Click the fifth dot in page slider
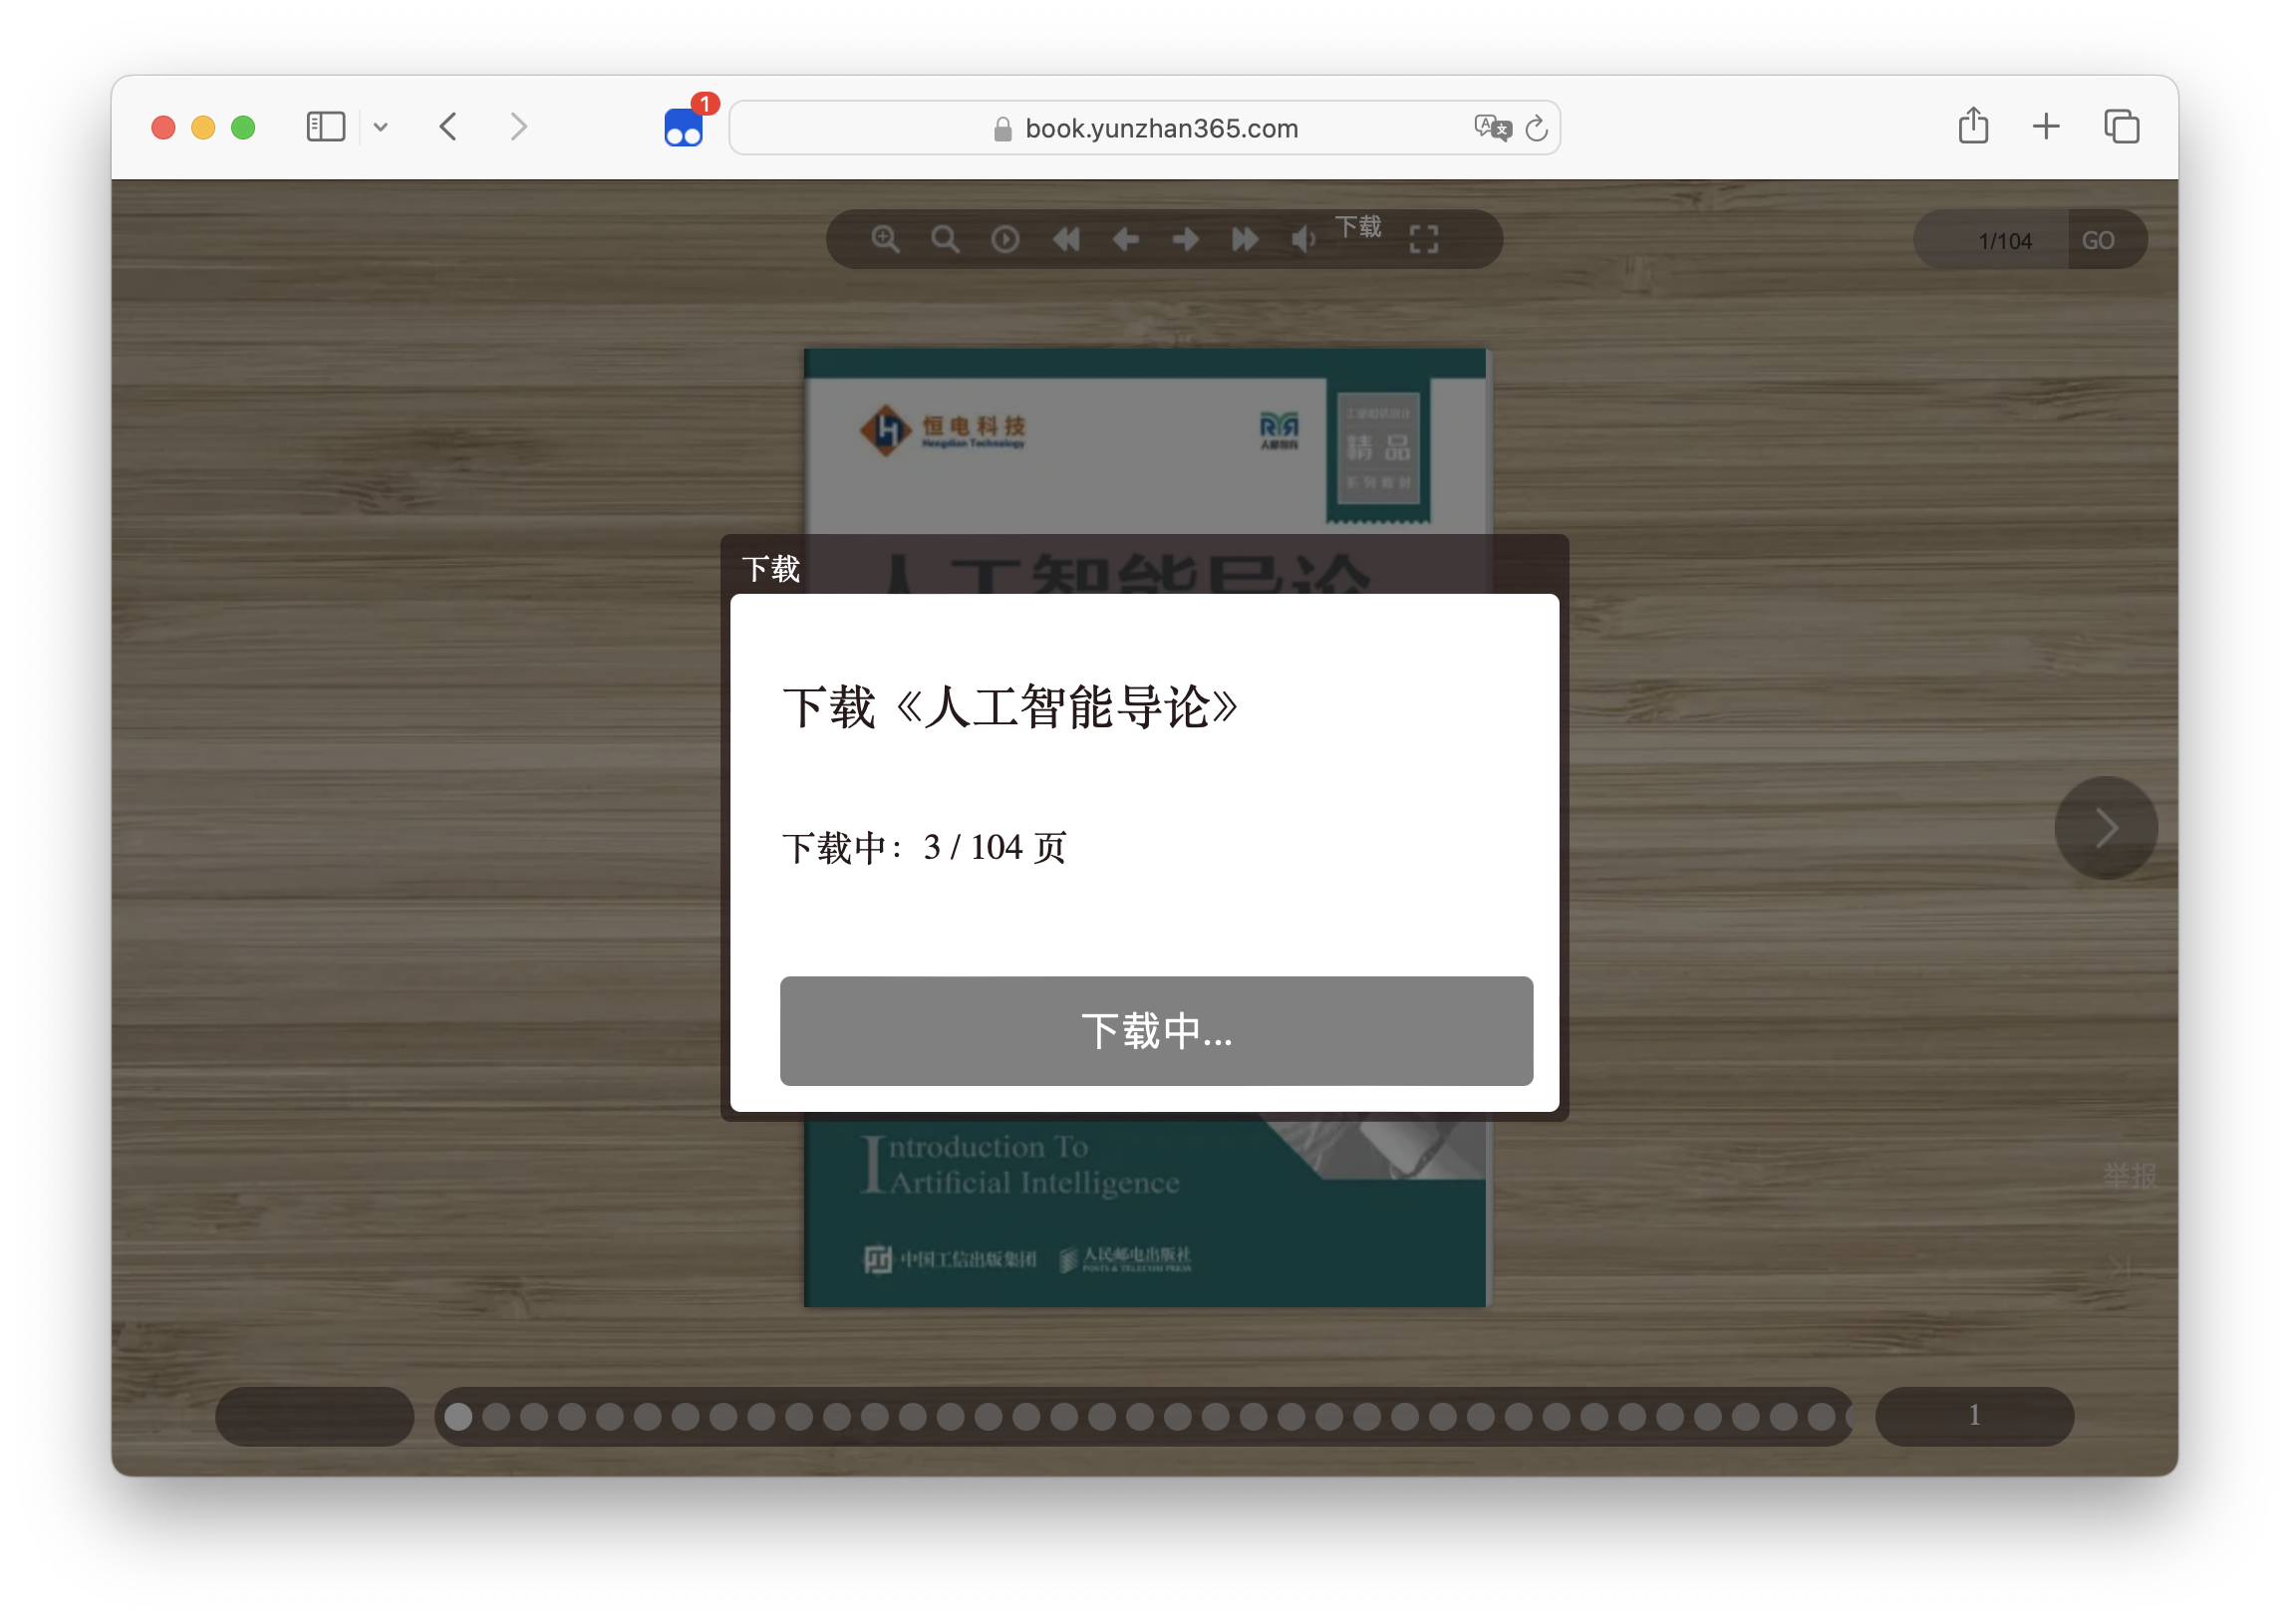Image resolution: width=2290 pixels, height=1624 pixels. pyautogui.click(x=610, y=1416)
